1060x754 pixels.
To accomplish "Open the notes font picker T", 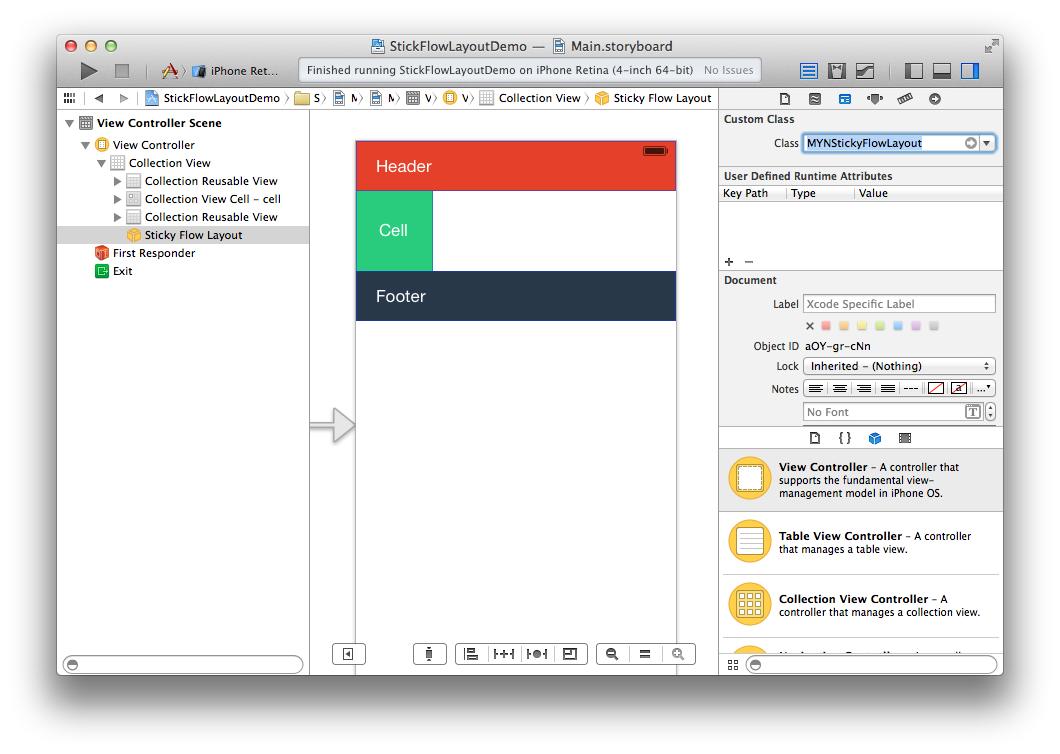I will 973,412.
